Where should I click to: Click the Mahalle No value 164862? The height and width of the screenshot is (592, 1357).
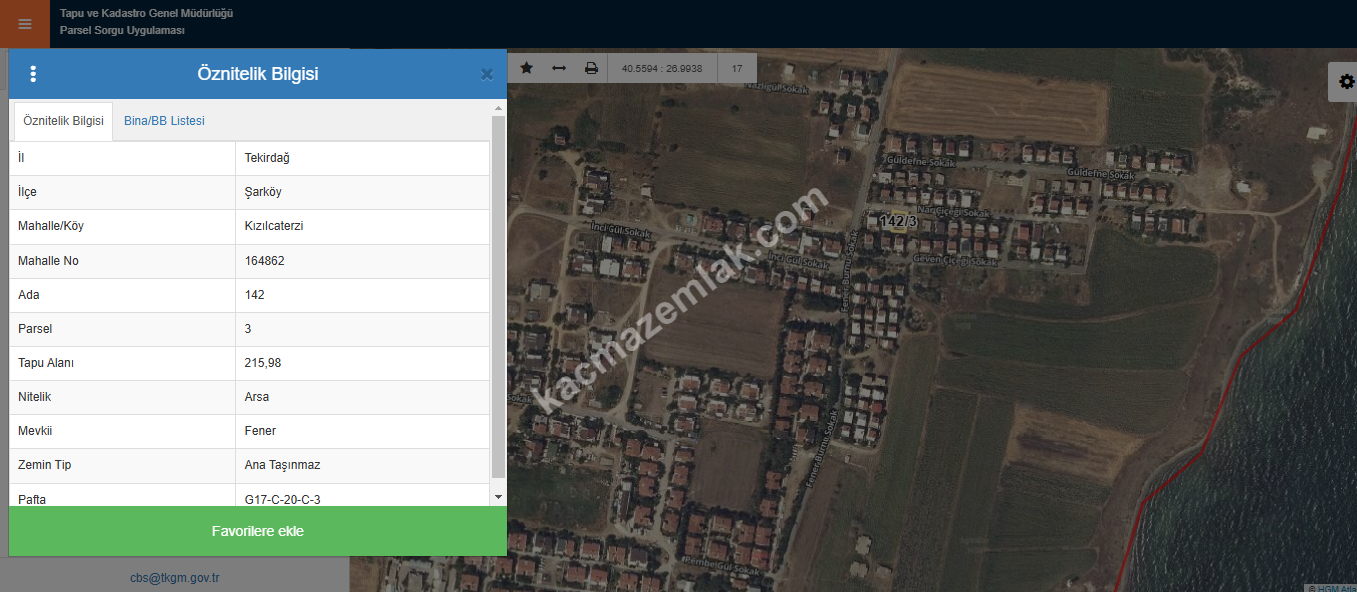click(x=265, y=261)
